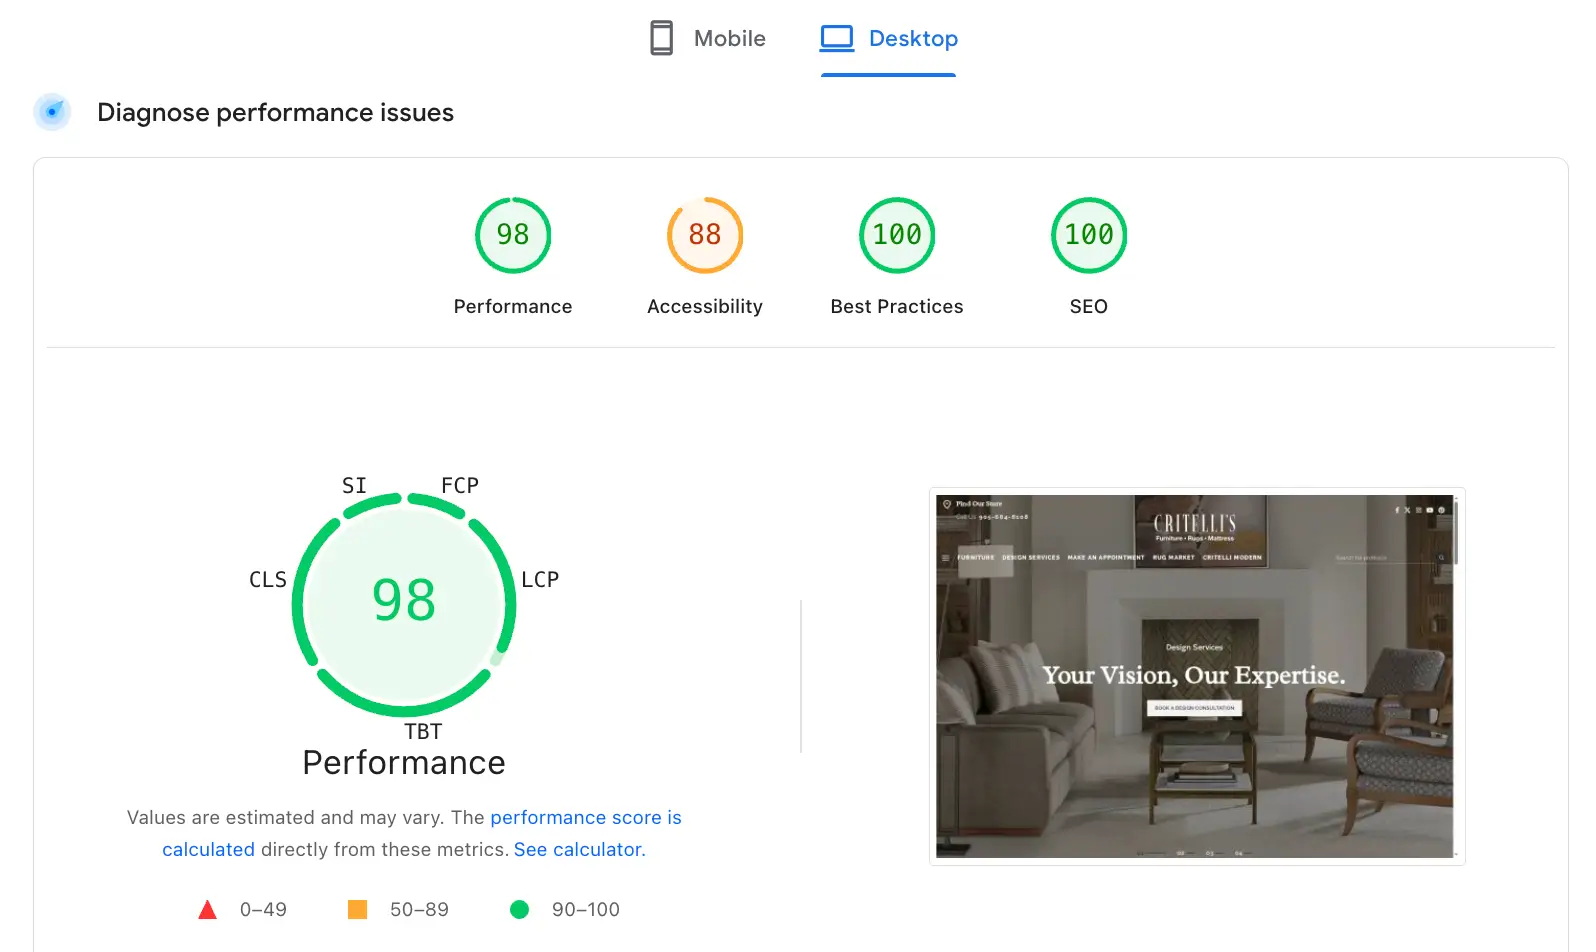Select the Performance 98 score gauge at top
1596x952 pixels.
click(x=512, y=236)
